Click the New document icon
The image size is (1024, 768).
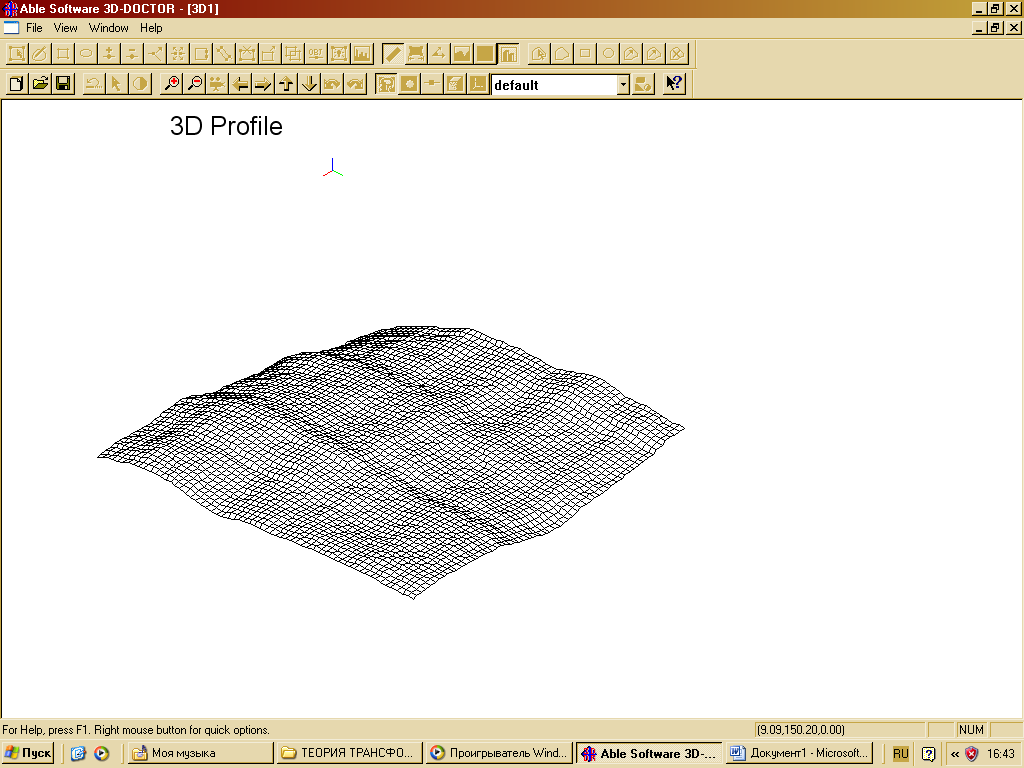(x=16, y=84)
